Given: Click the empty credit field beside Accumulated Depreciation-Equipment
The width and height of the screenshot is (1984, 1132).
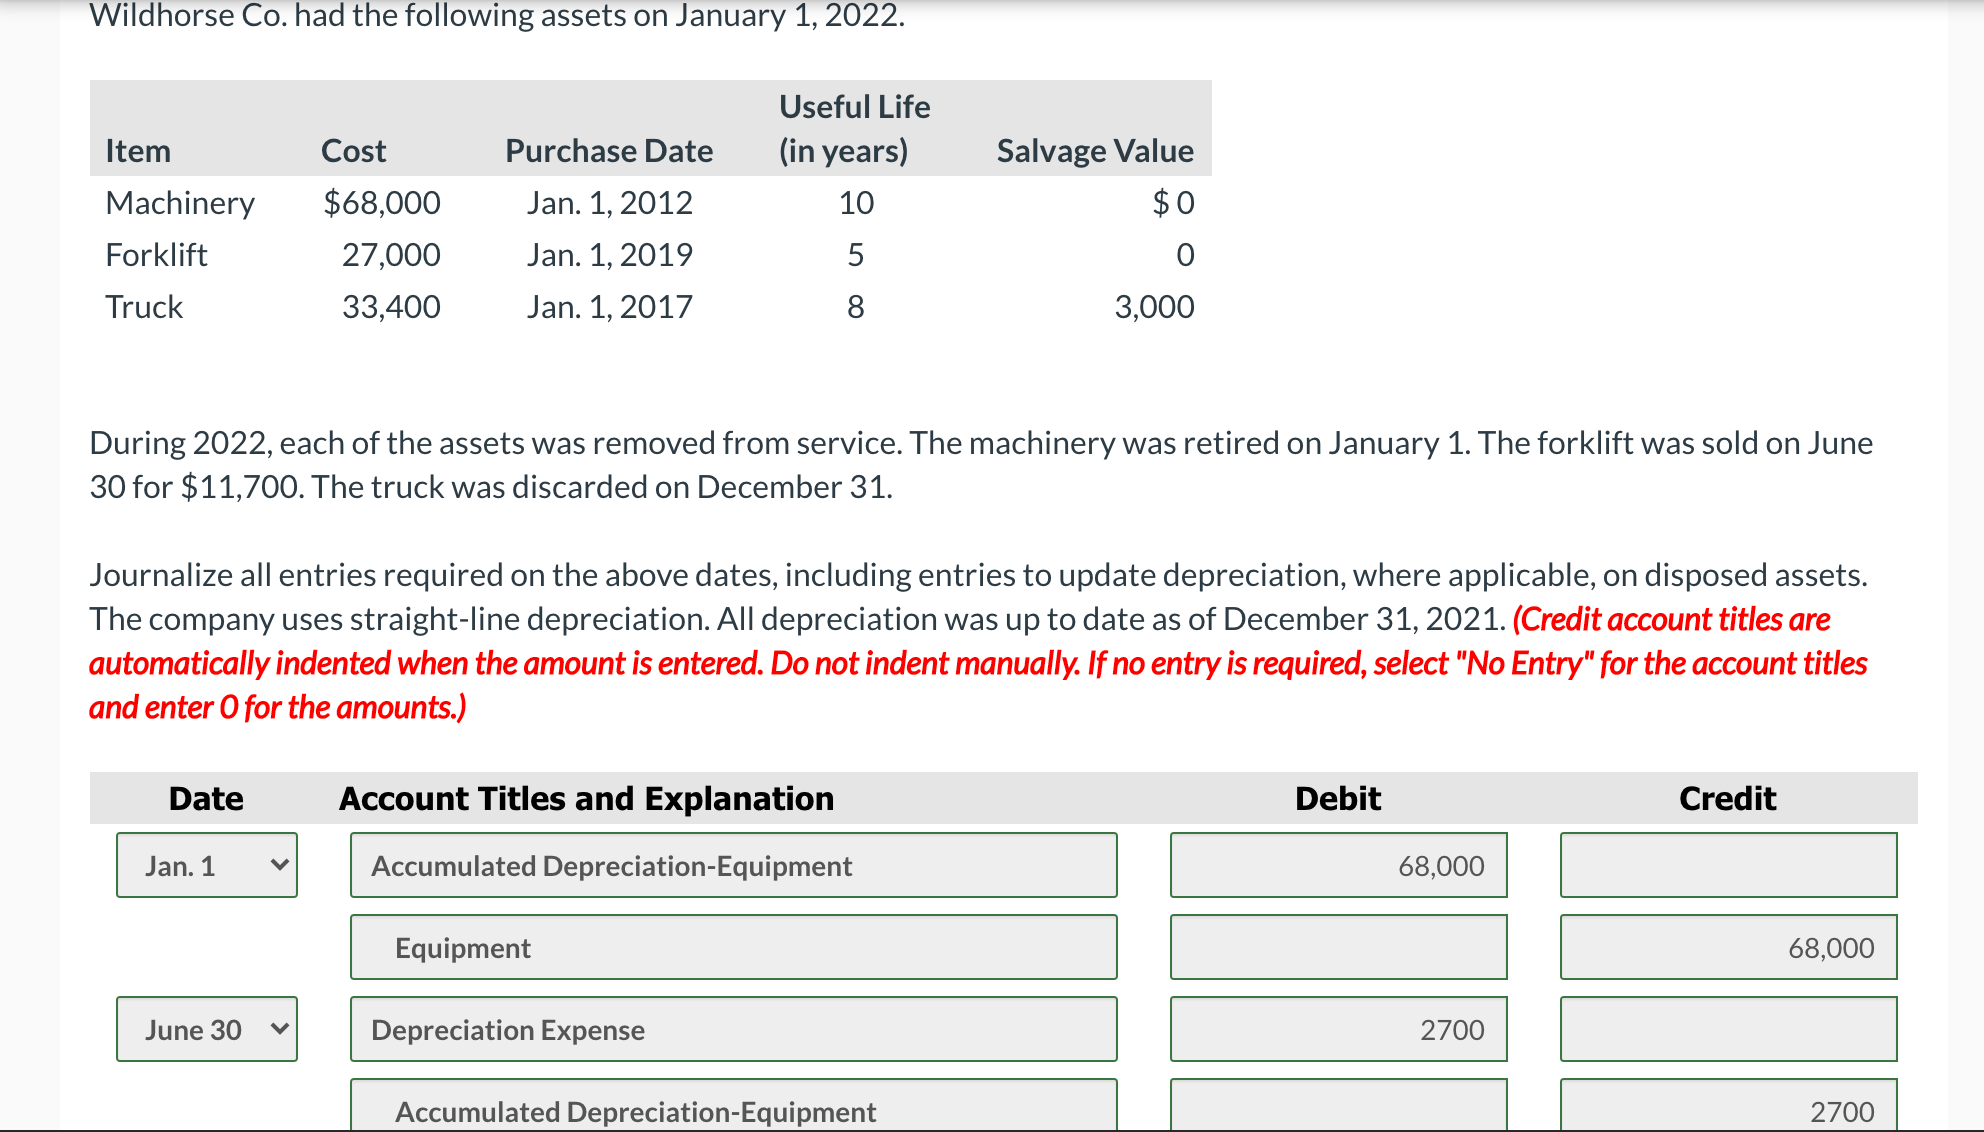Looking at the screenshot, I should click(1727, 864).
